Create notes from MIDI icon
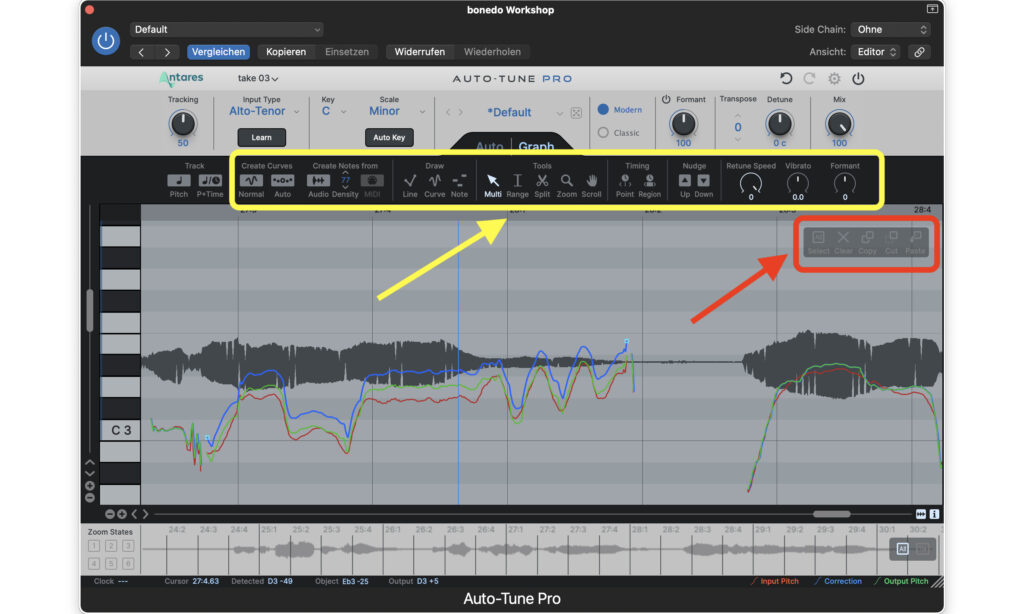 372,181
